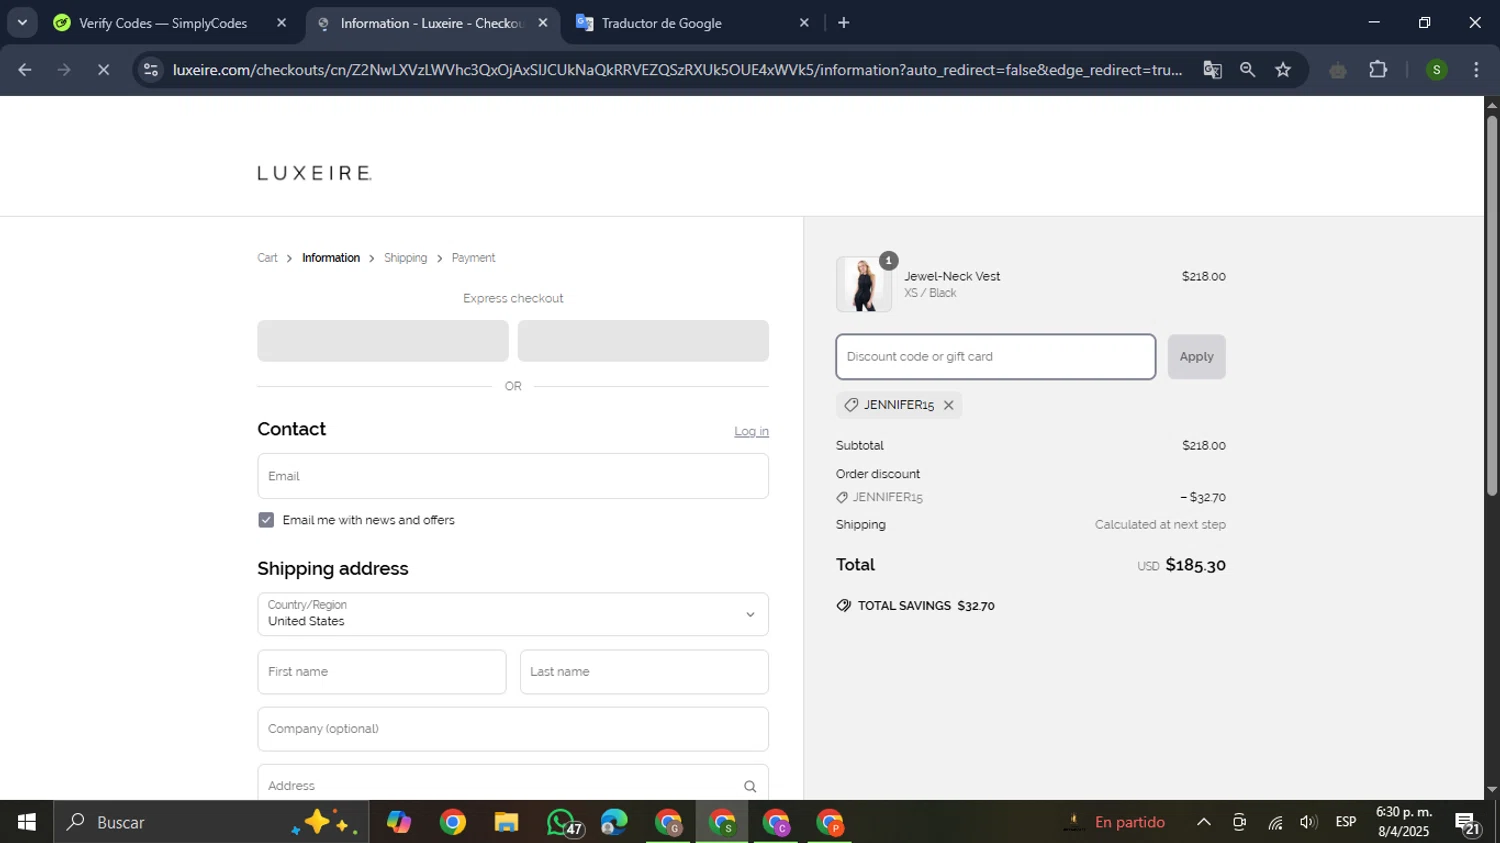Close the Verify Codes — SimplyCodes tab
Screen dimensions: 1500x843
pos(281,23)
